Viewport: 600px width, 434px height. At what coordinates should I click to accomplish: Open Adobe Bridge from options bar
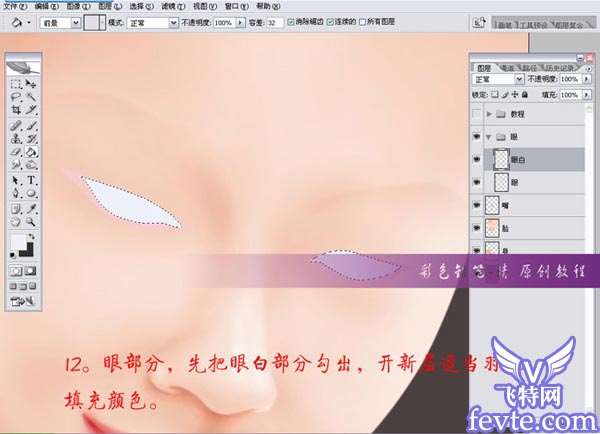[479, 23]
